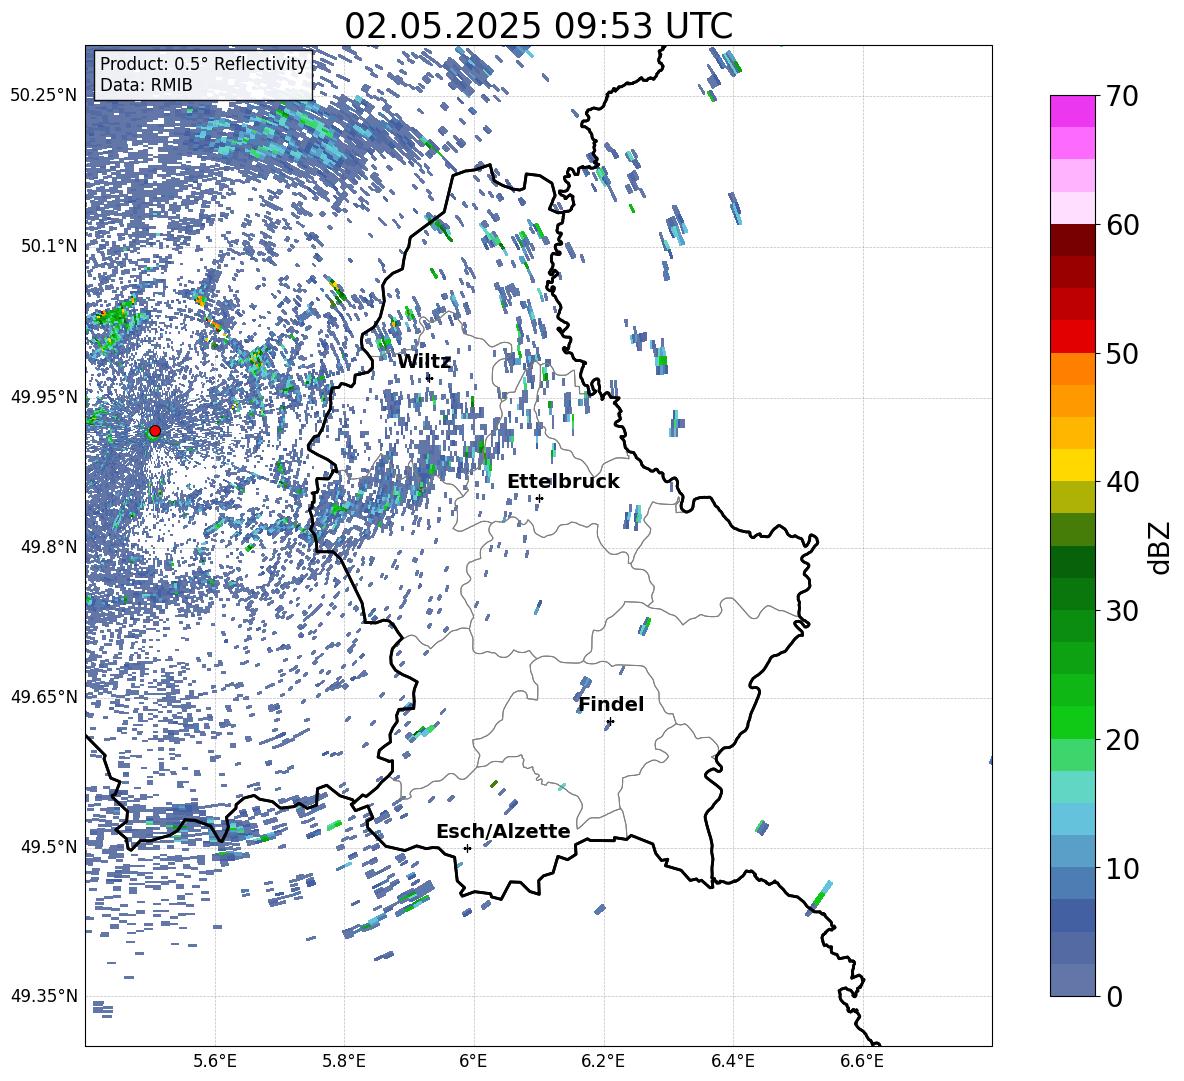1184x1081 pixels.
Task: Click the 5.6°E longitude label
Action: pyautogui.click(x=215, y=1061)
